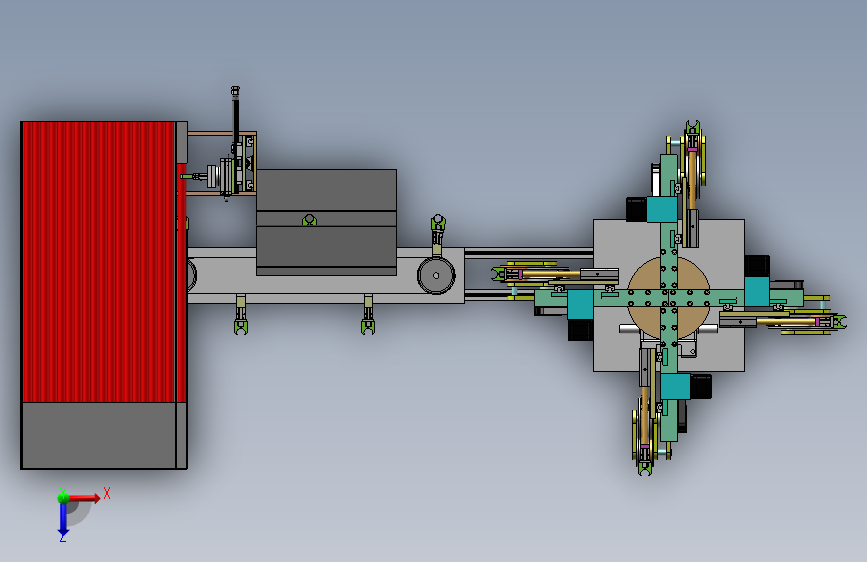This screenshot has width=867, height=562.
Task: Select the black motor on the turntable's right side
Action: pos(757,266)
